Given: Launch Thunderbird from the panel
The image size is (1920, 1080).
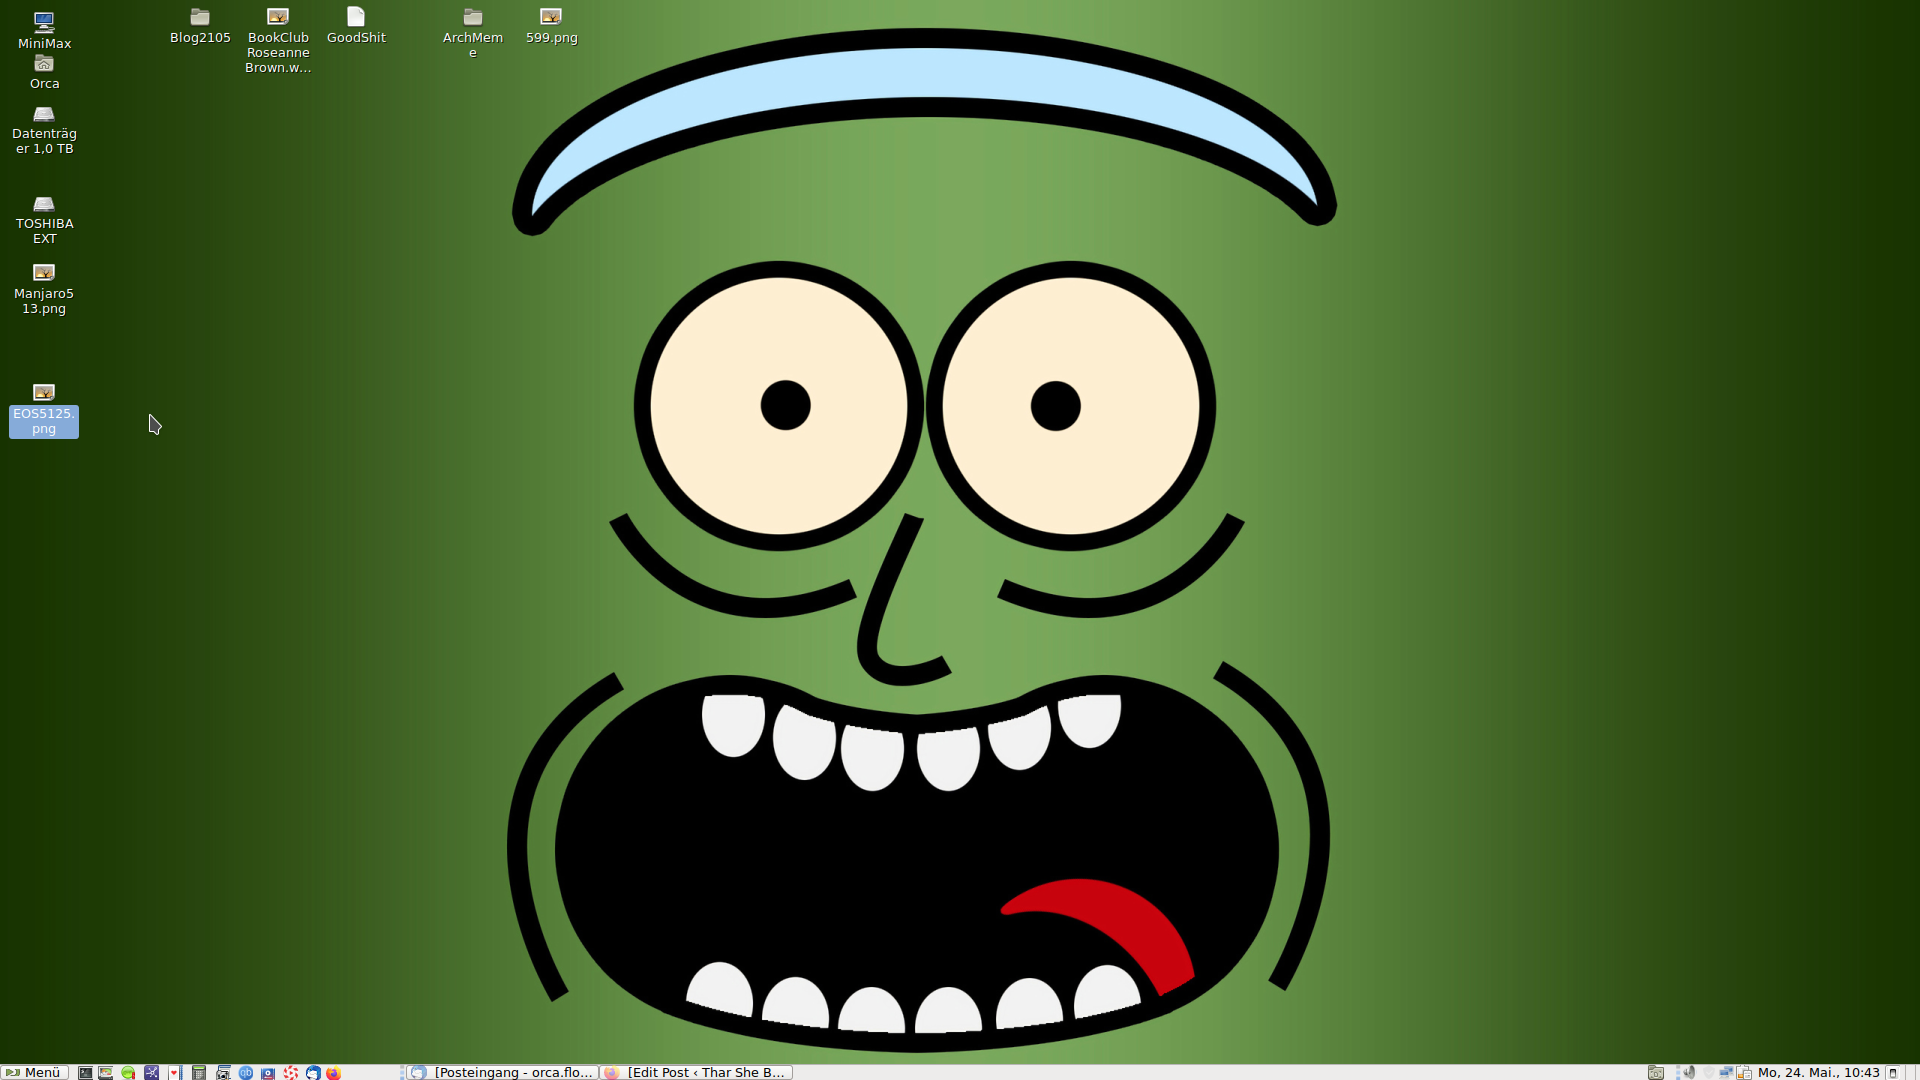Looking at the screenshot, I should point(313,1072).
